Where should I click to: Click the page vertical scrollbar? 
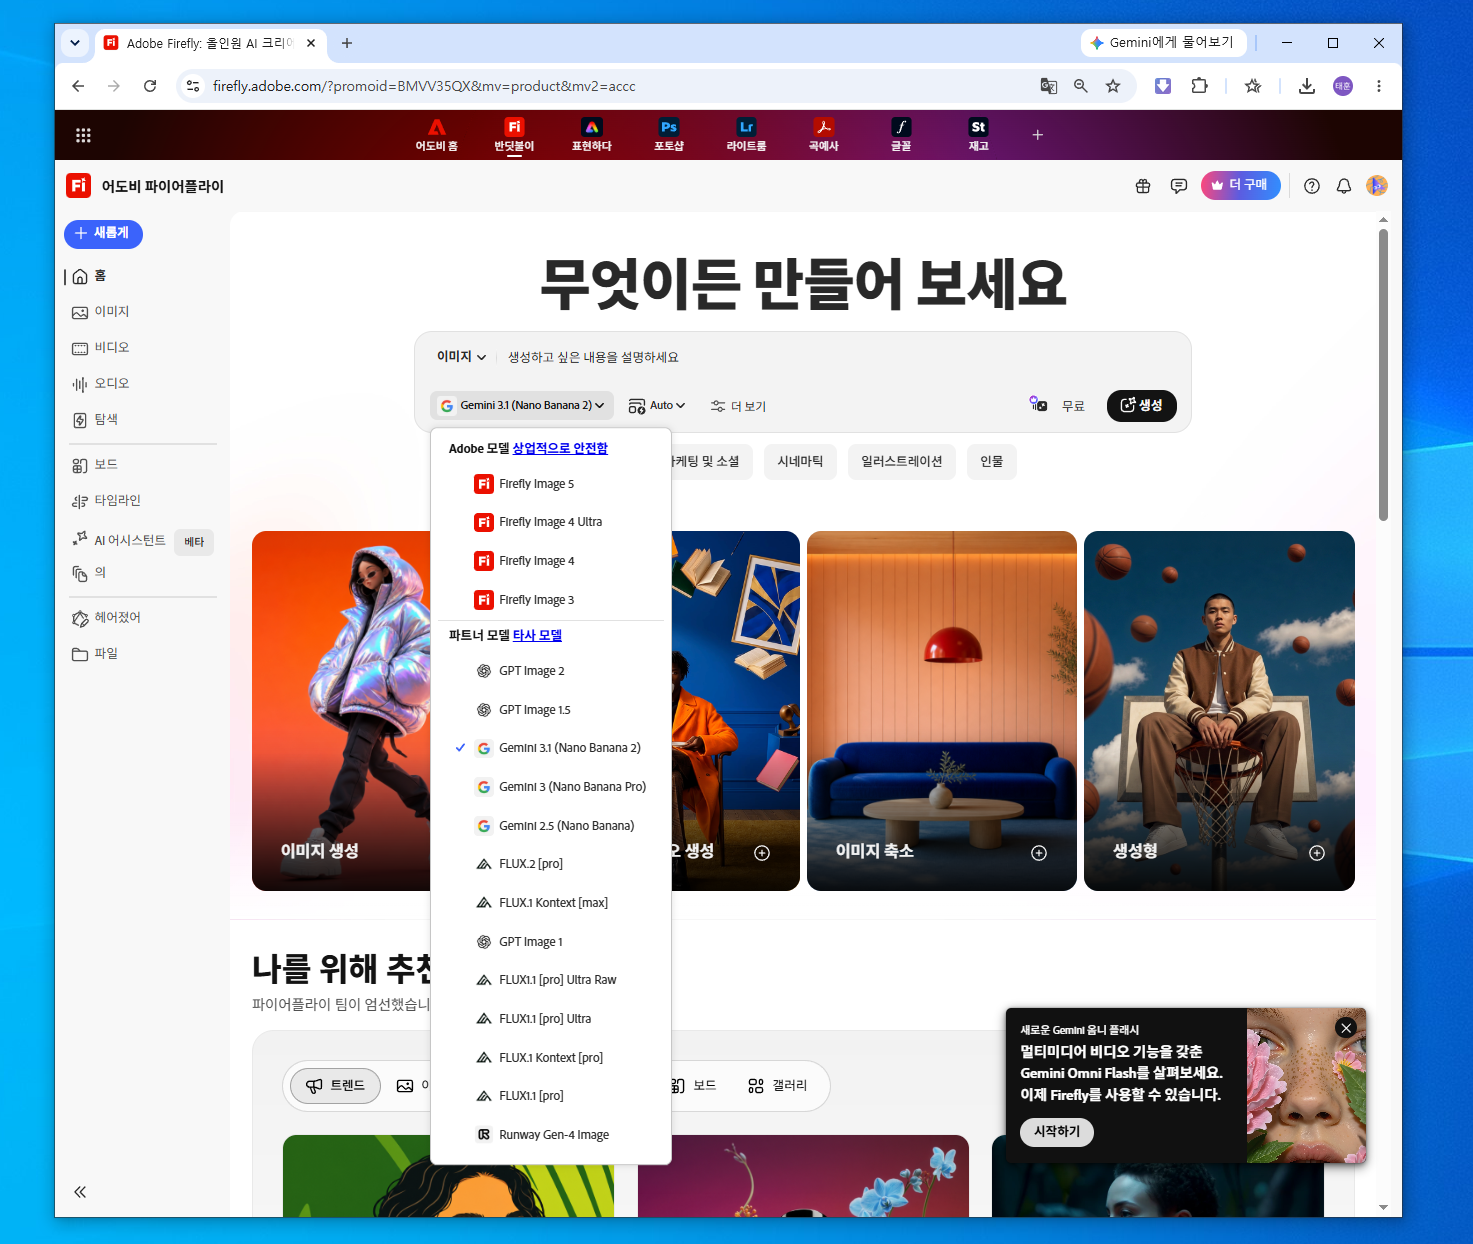click(x=1383, y=375)
